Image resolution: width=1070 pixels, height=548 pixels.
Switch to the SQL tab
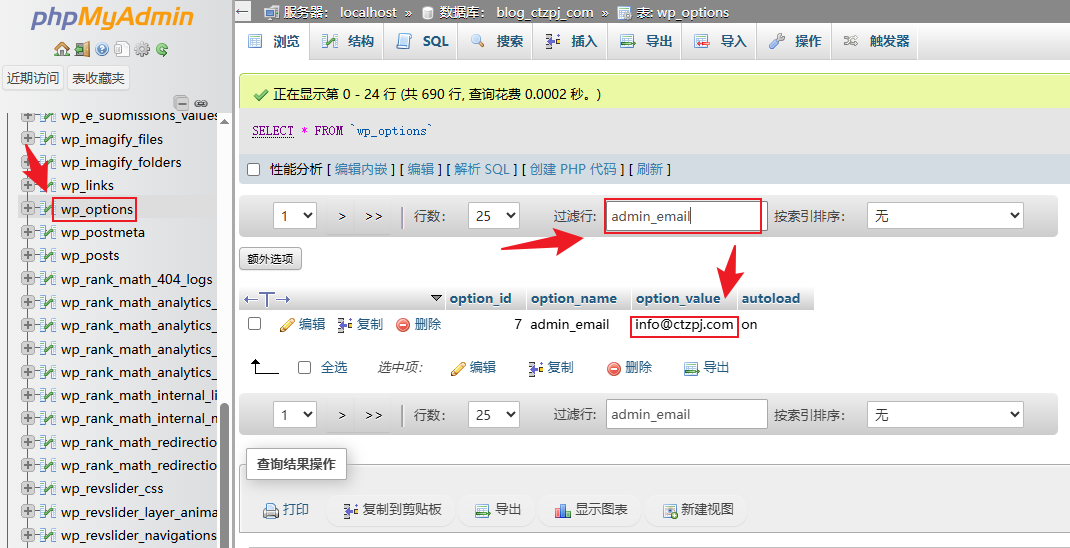(423, 42)
